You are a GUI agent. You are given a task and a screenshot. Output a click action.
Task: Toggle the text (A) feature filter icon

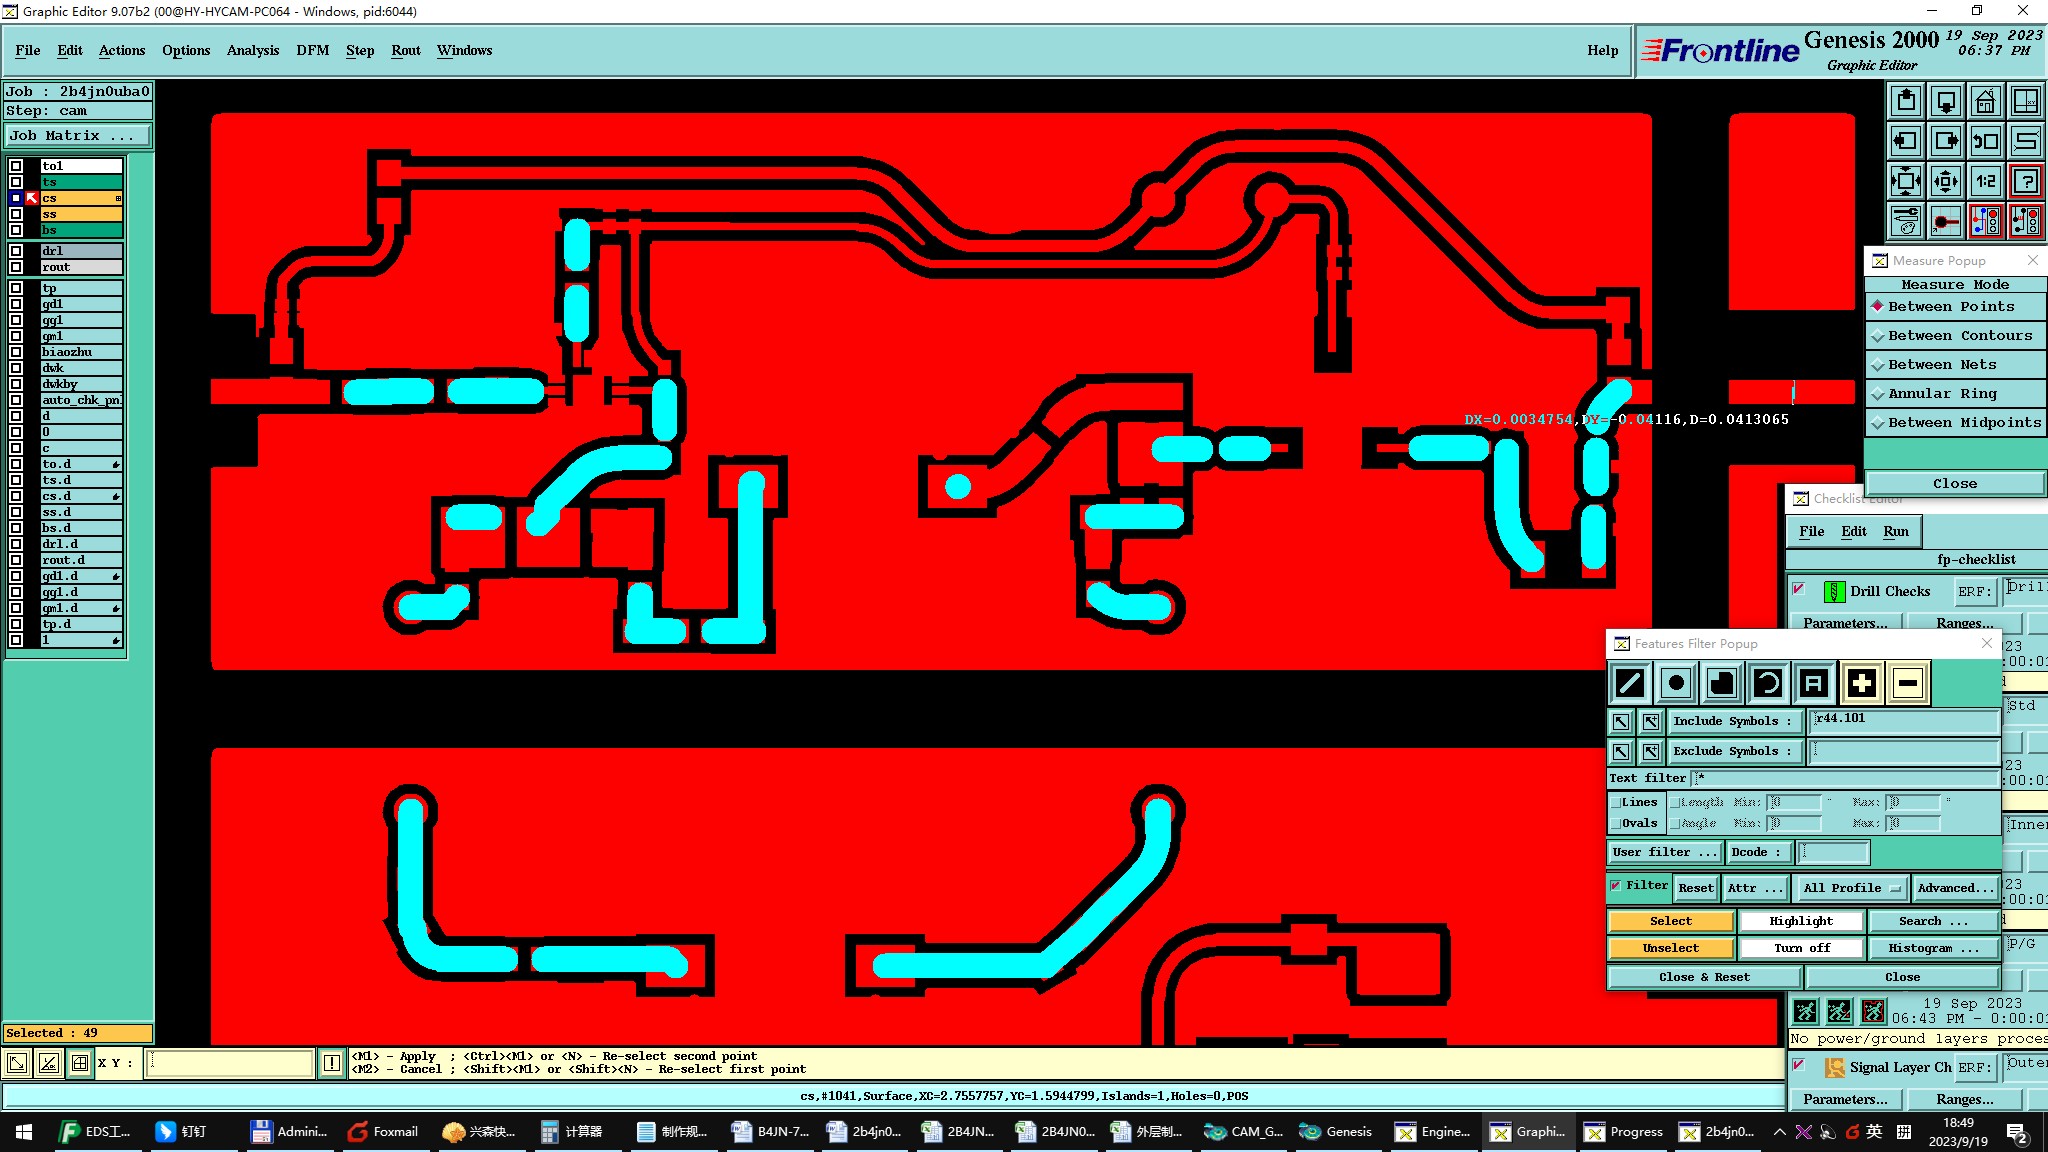(1814, 683)
